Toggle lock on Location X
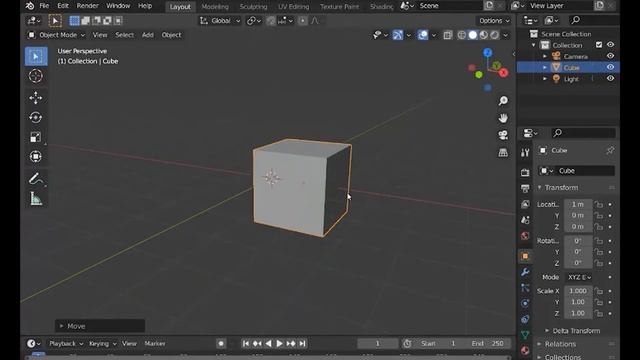 point(598,204)
